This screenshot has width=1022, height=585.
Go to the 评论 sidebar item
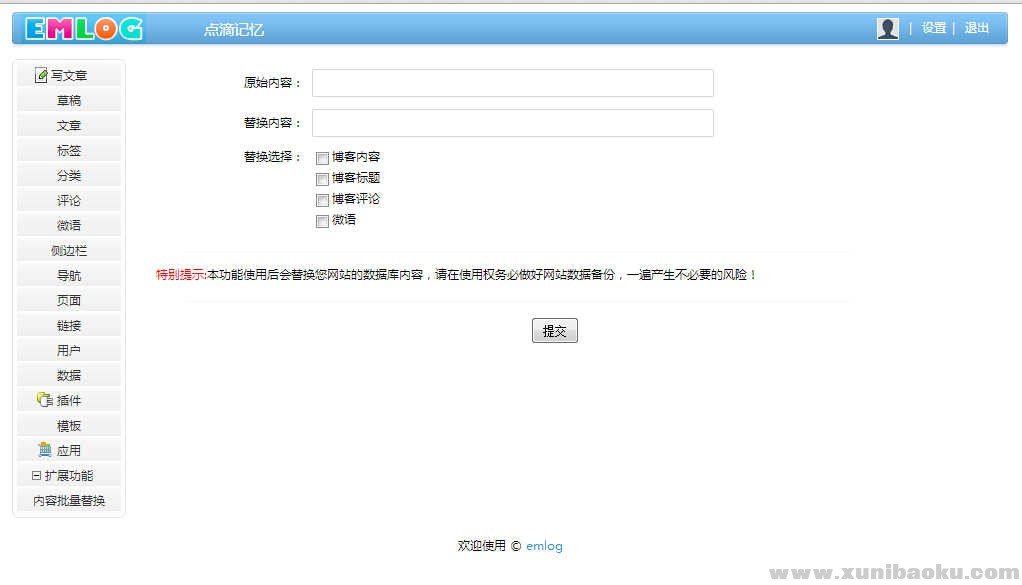[69, 200]
